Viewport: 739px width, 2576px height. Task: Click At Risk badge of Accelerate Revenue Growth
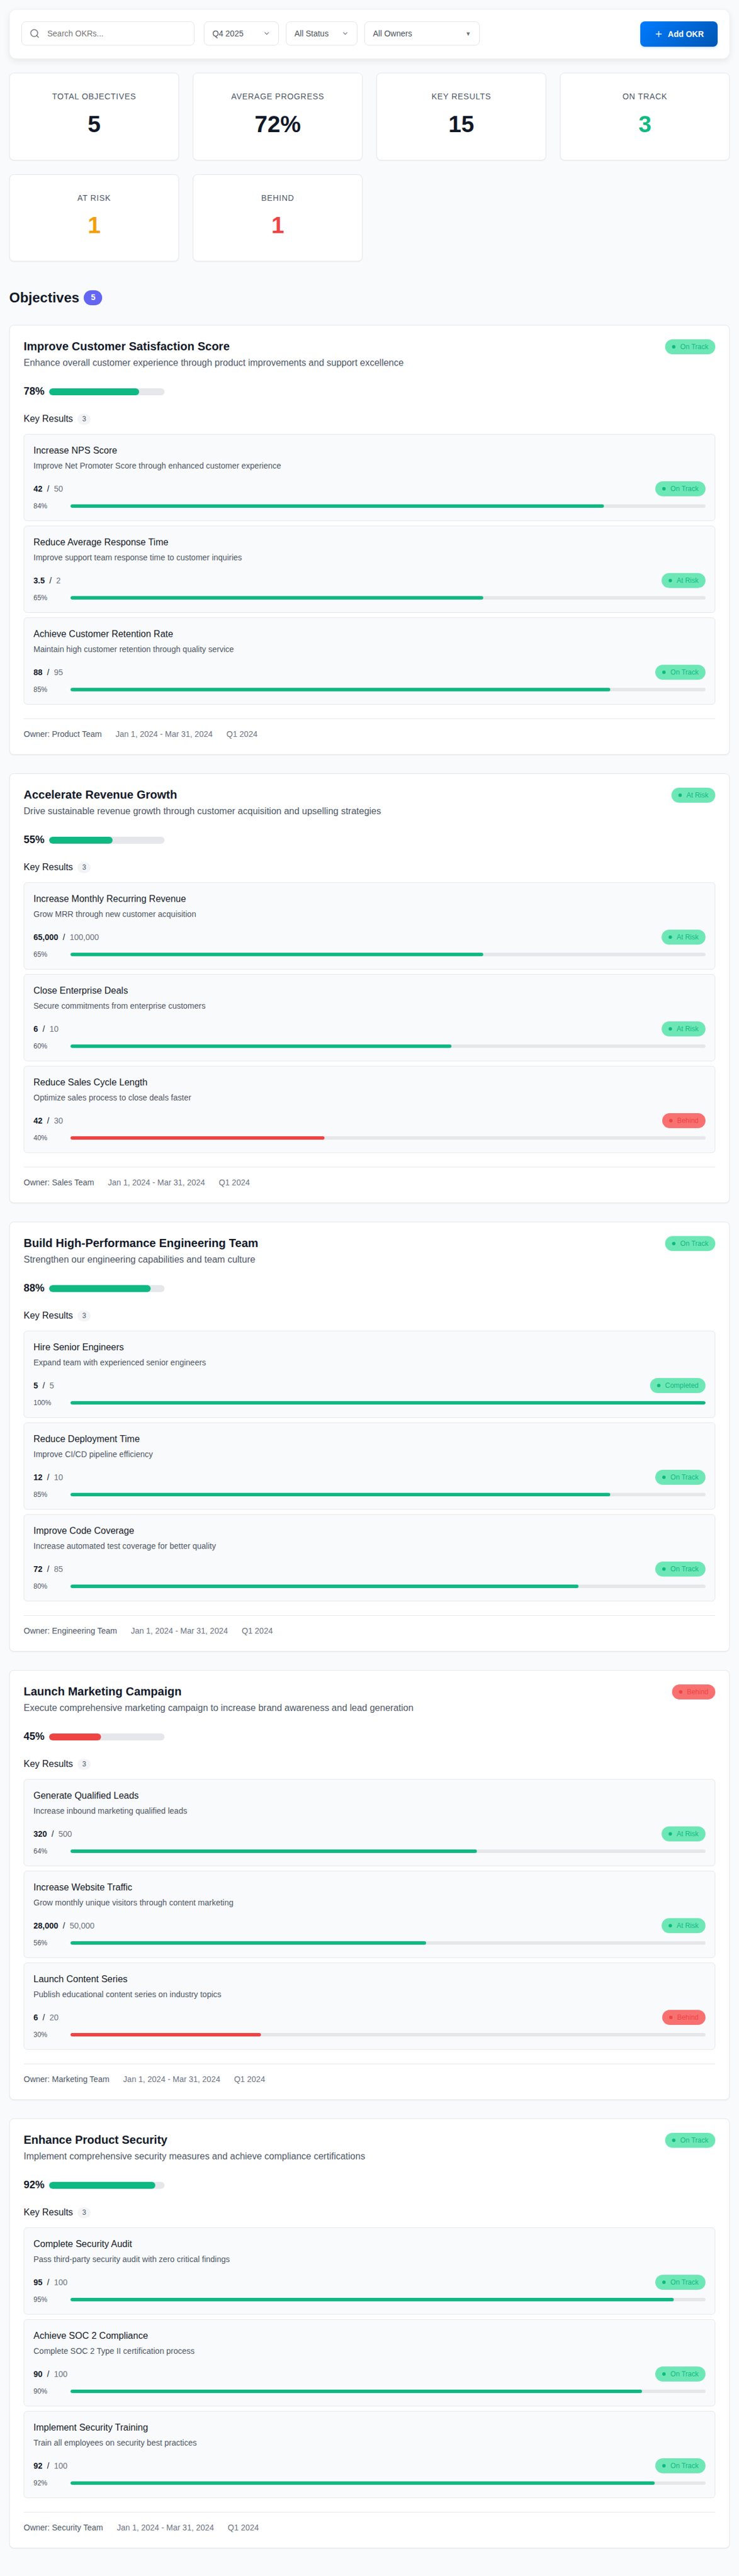pos(693,796)
